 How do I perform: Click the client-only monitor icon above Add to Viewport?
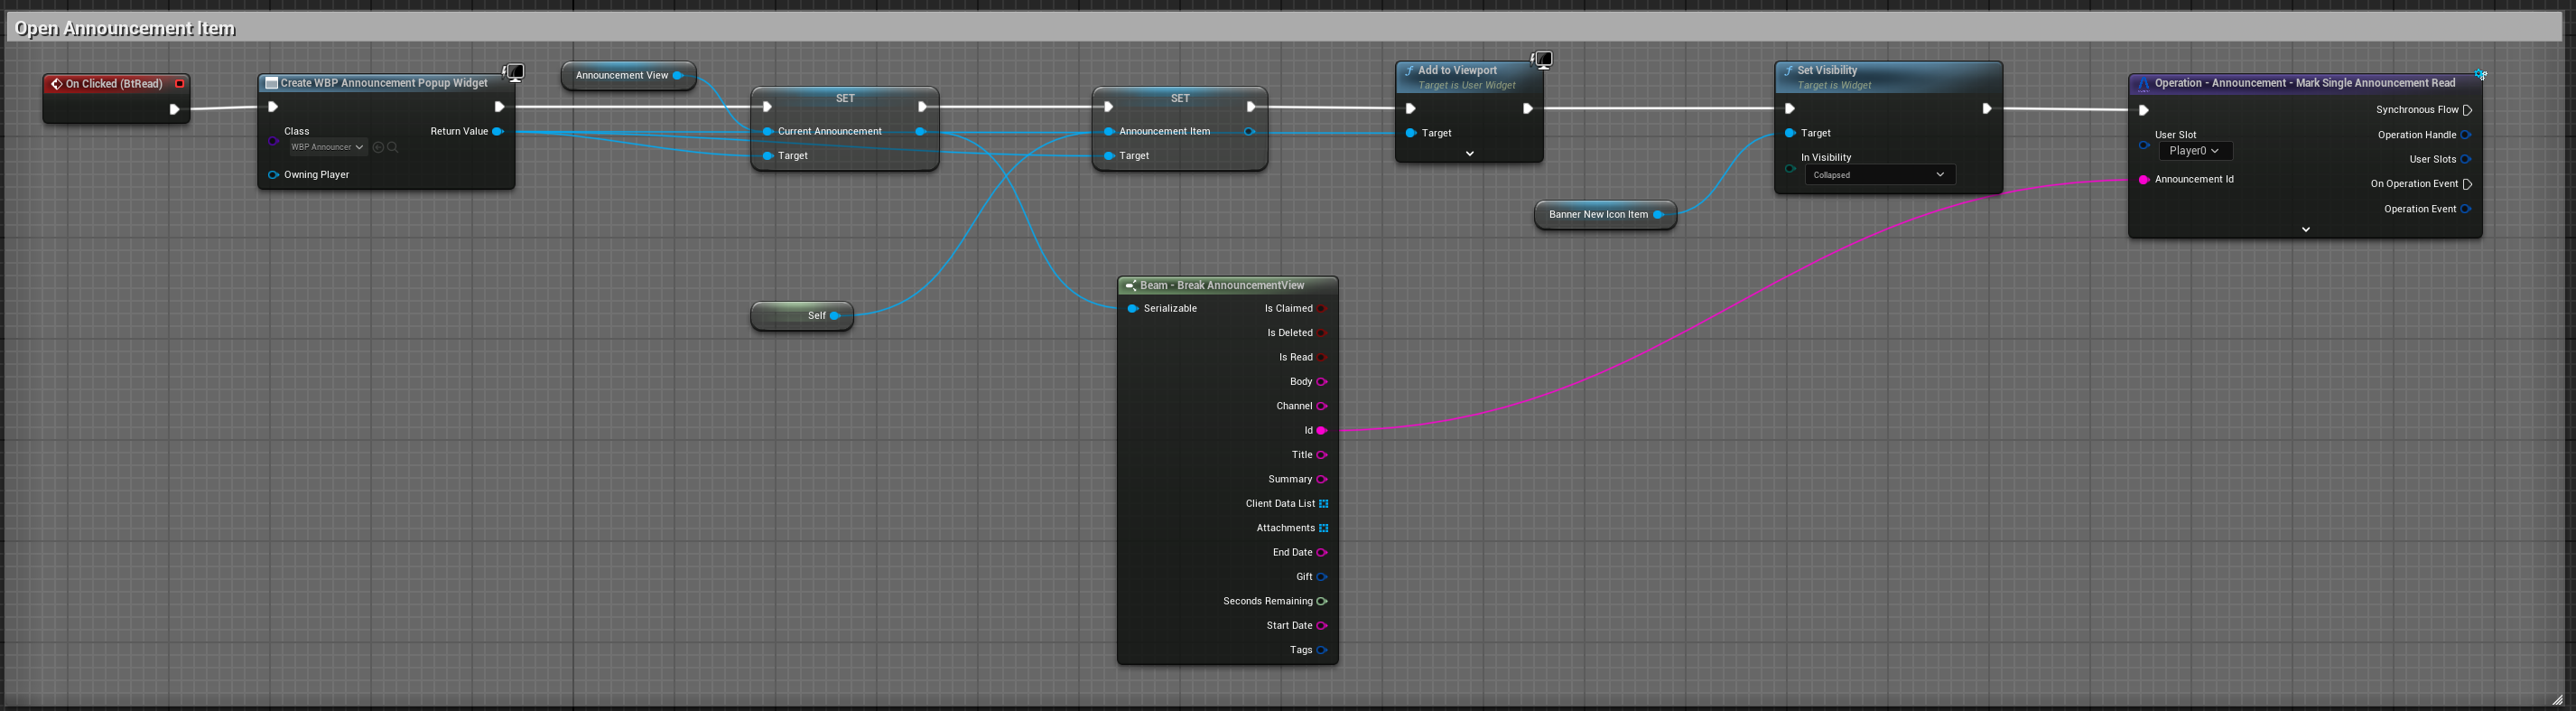tap(1543, 60)
